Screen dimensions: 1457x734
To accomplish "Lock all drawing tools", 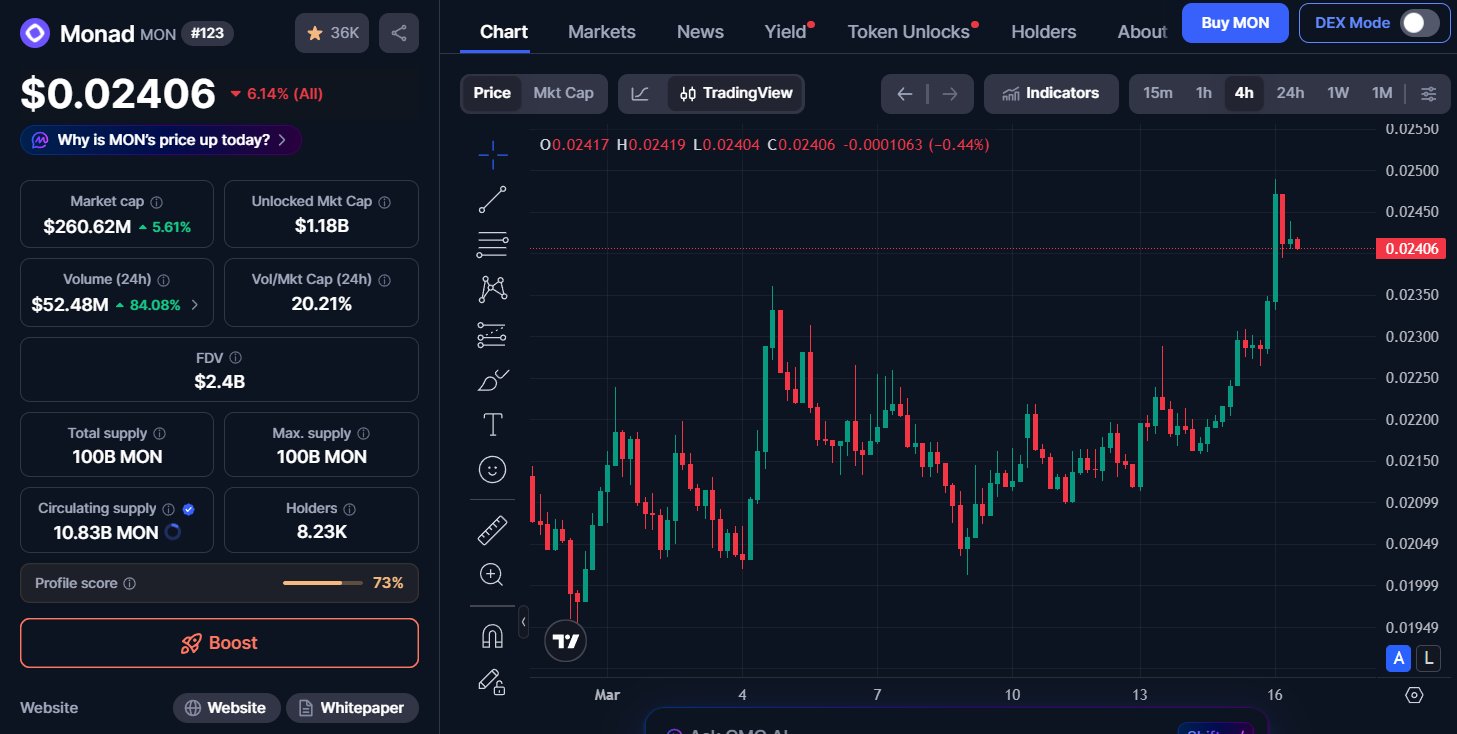I will coord(492,681).
